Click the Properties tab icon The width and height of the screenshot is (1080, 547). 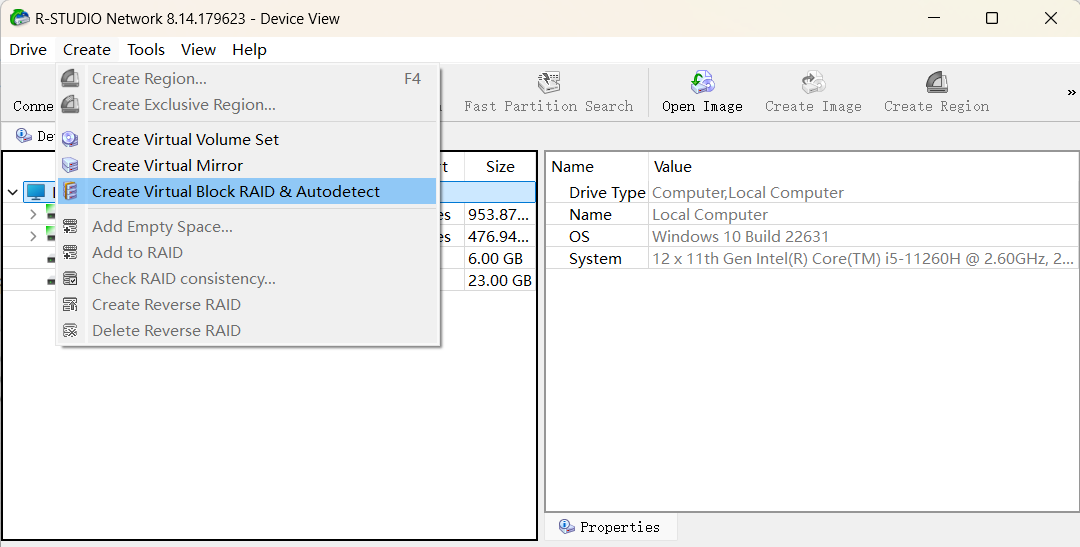(x=567, y=527)
